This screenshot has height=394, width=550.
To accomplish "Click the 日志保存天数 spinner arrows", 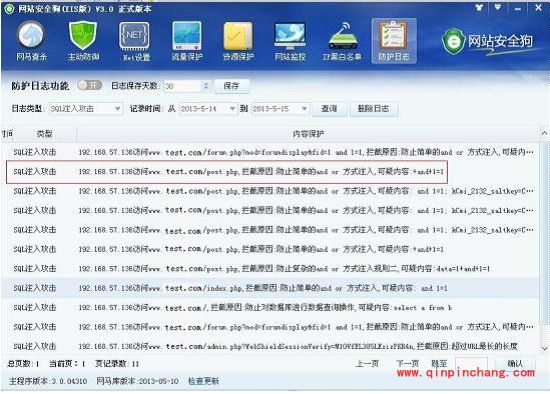I will [206, 86].
